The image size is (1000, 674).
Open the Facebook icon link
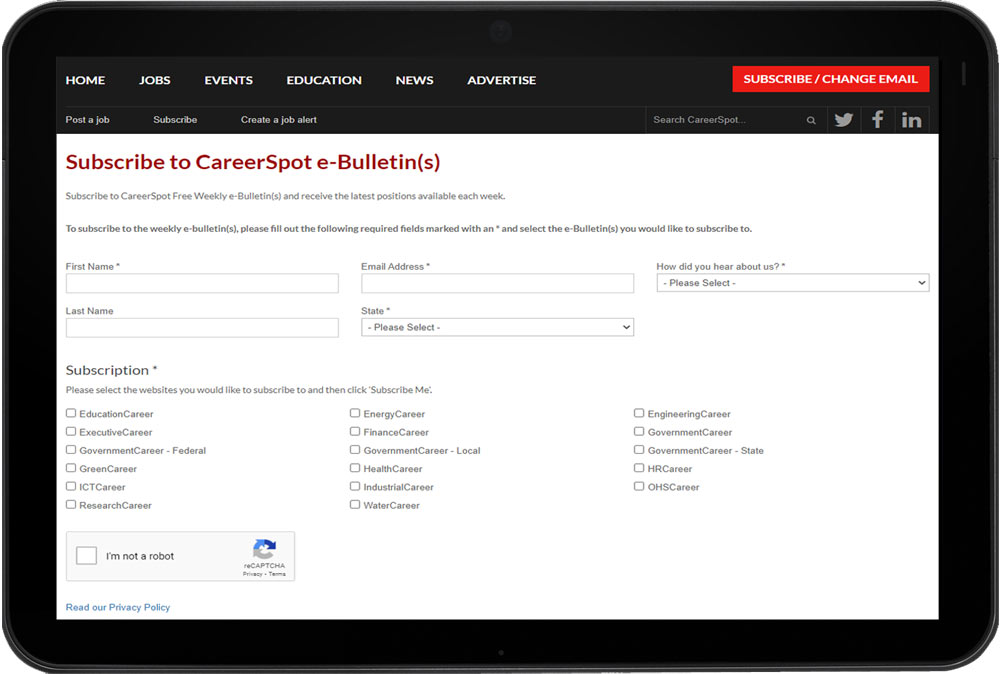point(878,120)
